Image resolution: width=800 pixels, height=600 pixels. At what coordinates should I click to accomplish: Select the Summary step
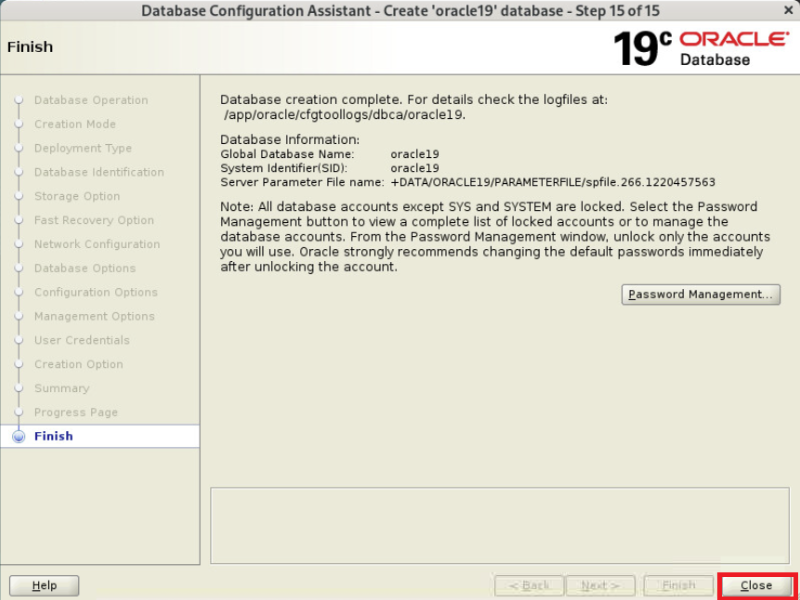pos(62,388)
